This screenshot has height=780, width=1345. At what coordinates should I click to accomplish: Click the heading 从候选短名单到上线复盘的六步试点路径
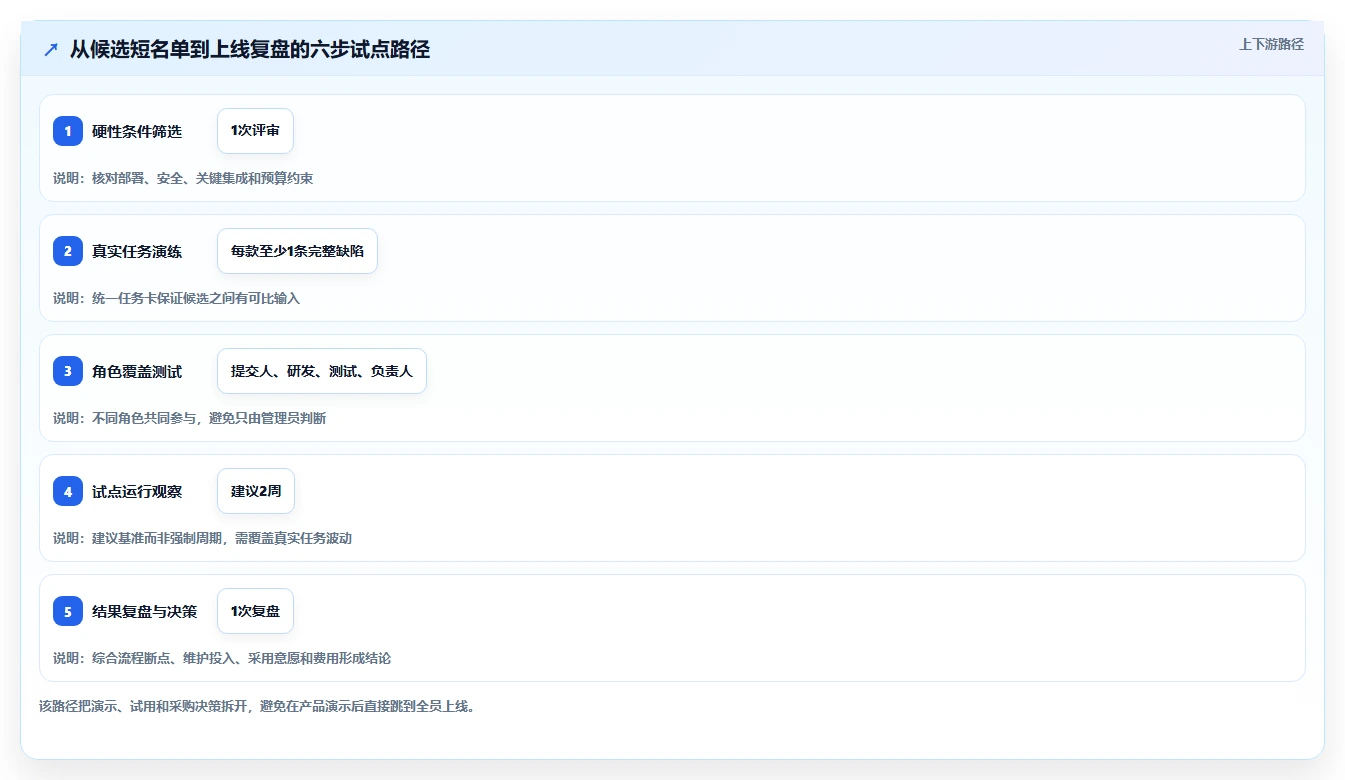[x=250, y=49]
